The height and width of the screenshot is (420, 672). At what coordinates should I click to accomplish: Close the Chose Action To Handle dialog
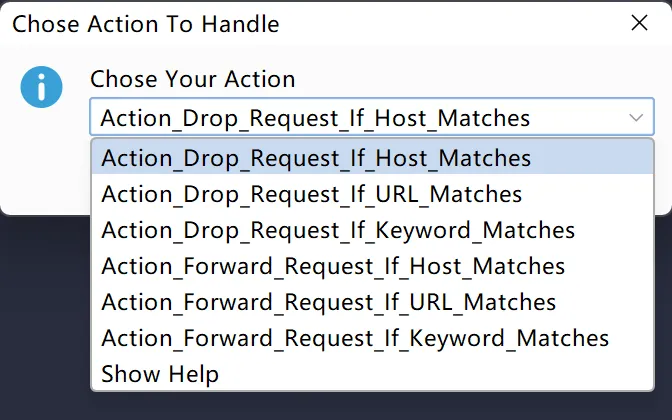(x=639, y=23)
